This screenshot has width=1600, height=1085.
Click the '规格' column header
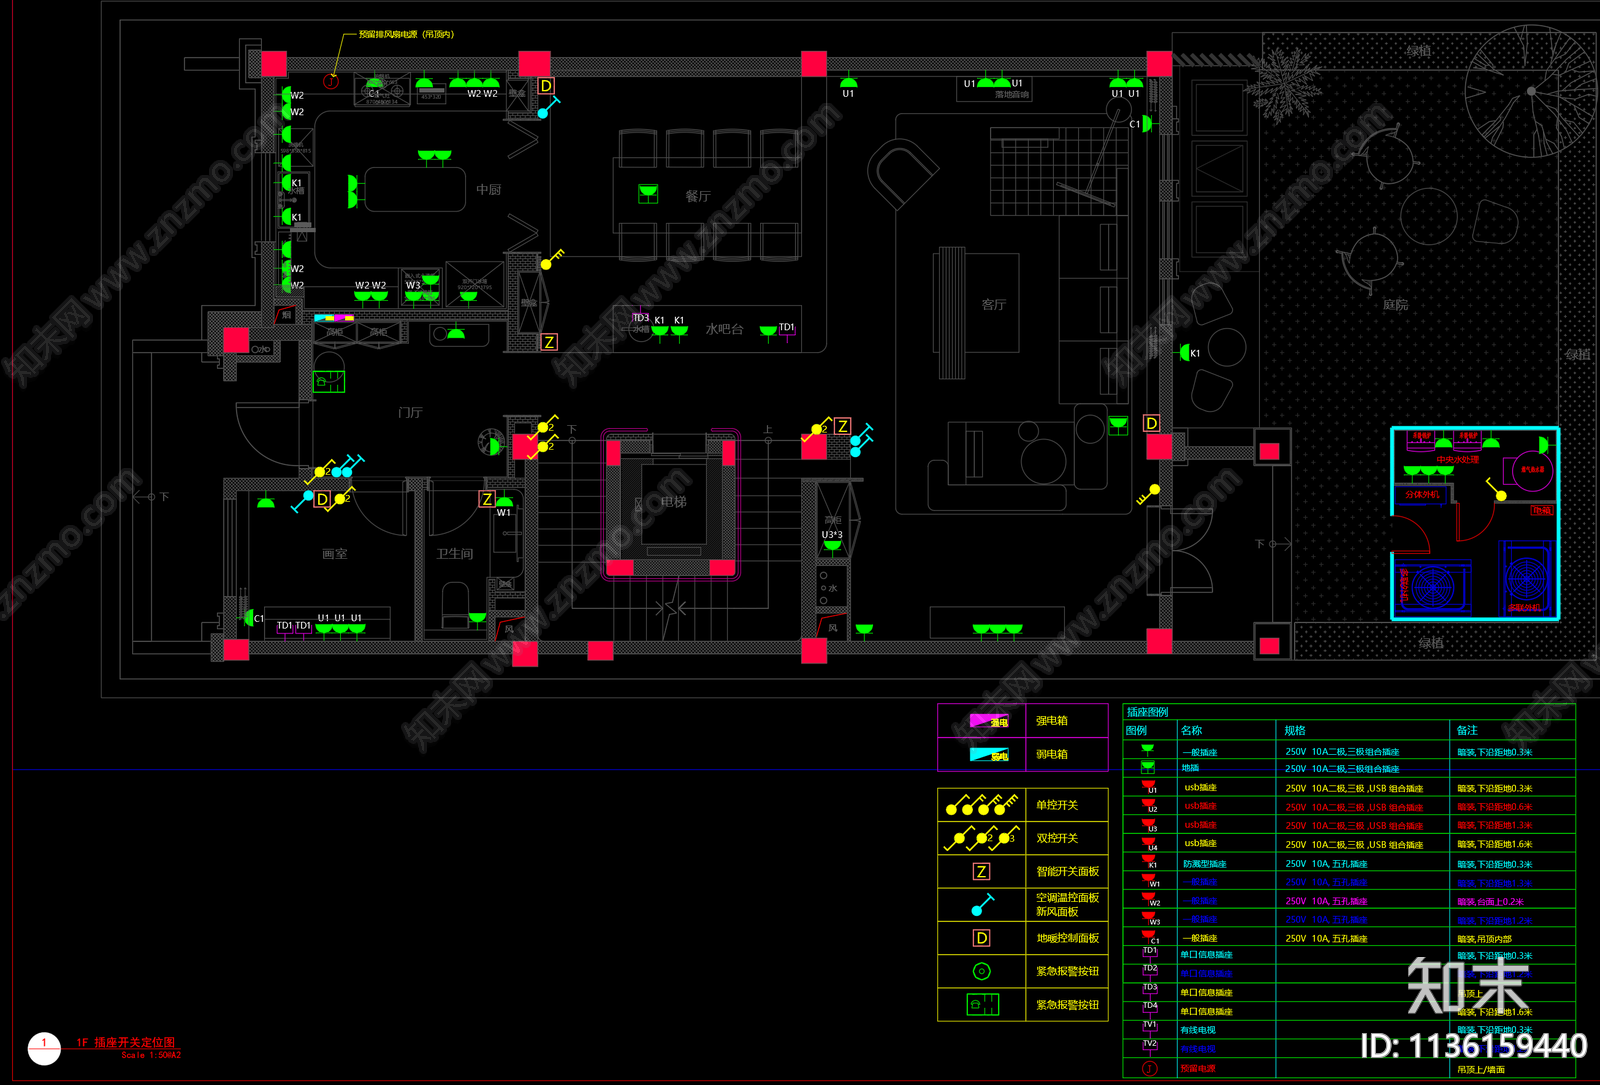1296,730
